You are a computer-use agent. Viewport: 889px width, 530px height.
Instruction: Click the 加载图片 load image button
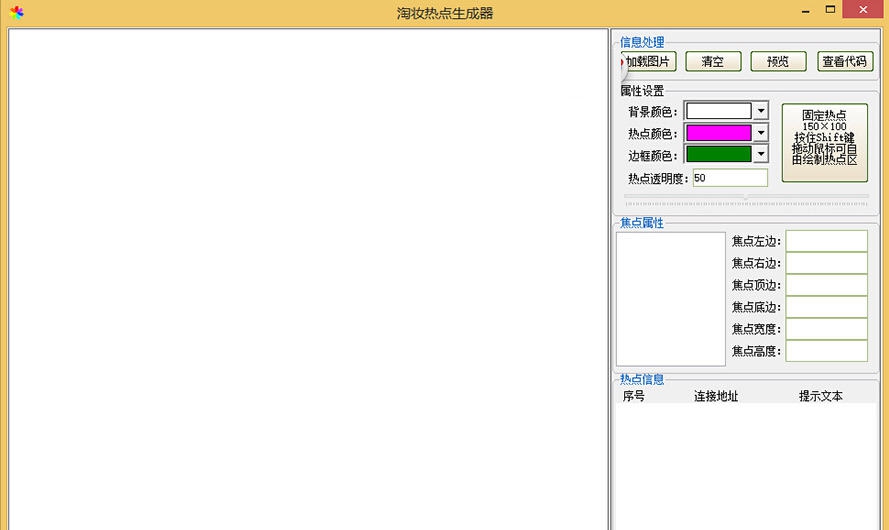coord(649,61)
